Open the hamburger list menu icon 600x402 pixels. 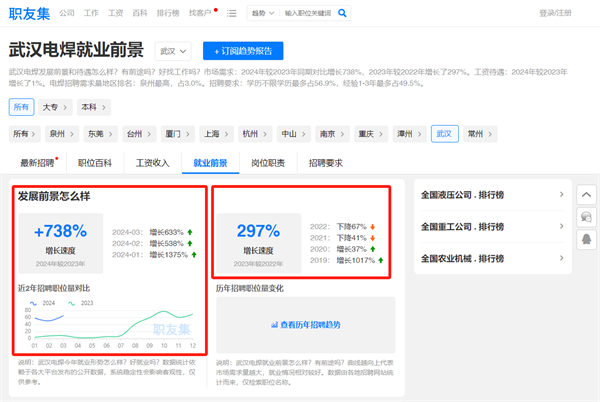tap(232, 13)
